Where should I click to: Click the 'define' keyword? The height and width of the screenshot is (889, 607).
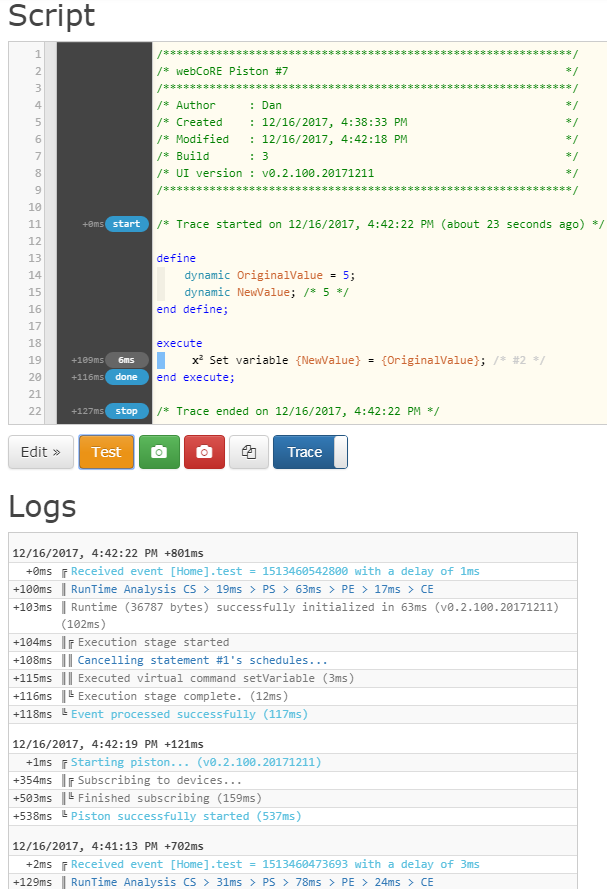coord(176,258)
